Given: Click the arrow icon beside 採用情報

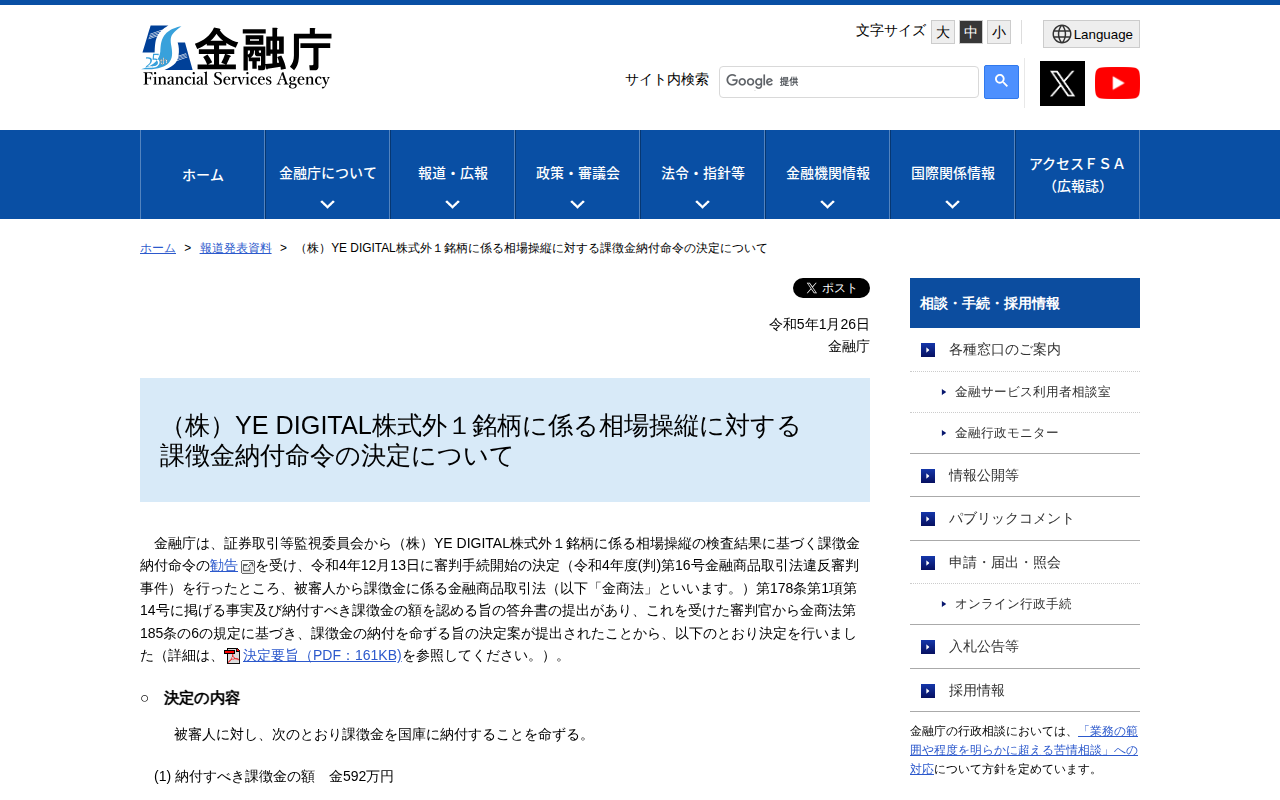Looking at the screenshot, I should (x=928, y=691).
